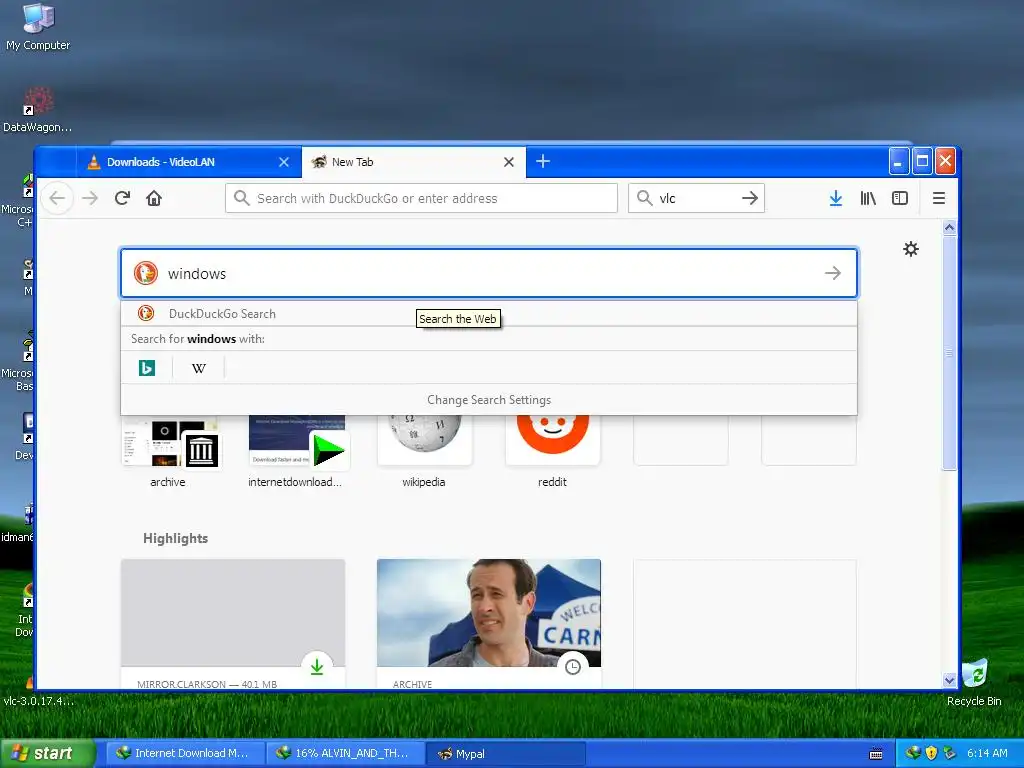Open new tab preferences gear

click(911, 249)
